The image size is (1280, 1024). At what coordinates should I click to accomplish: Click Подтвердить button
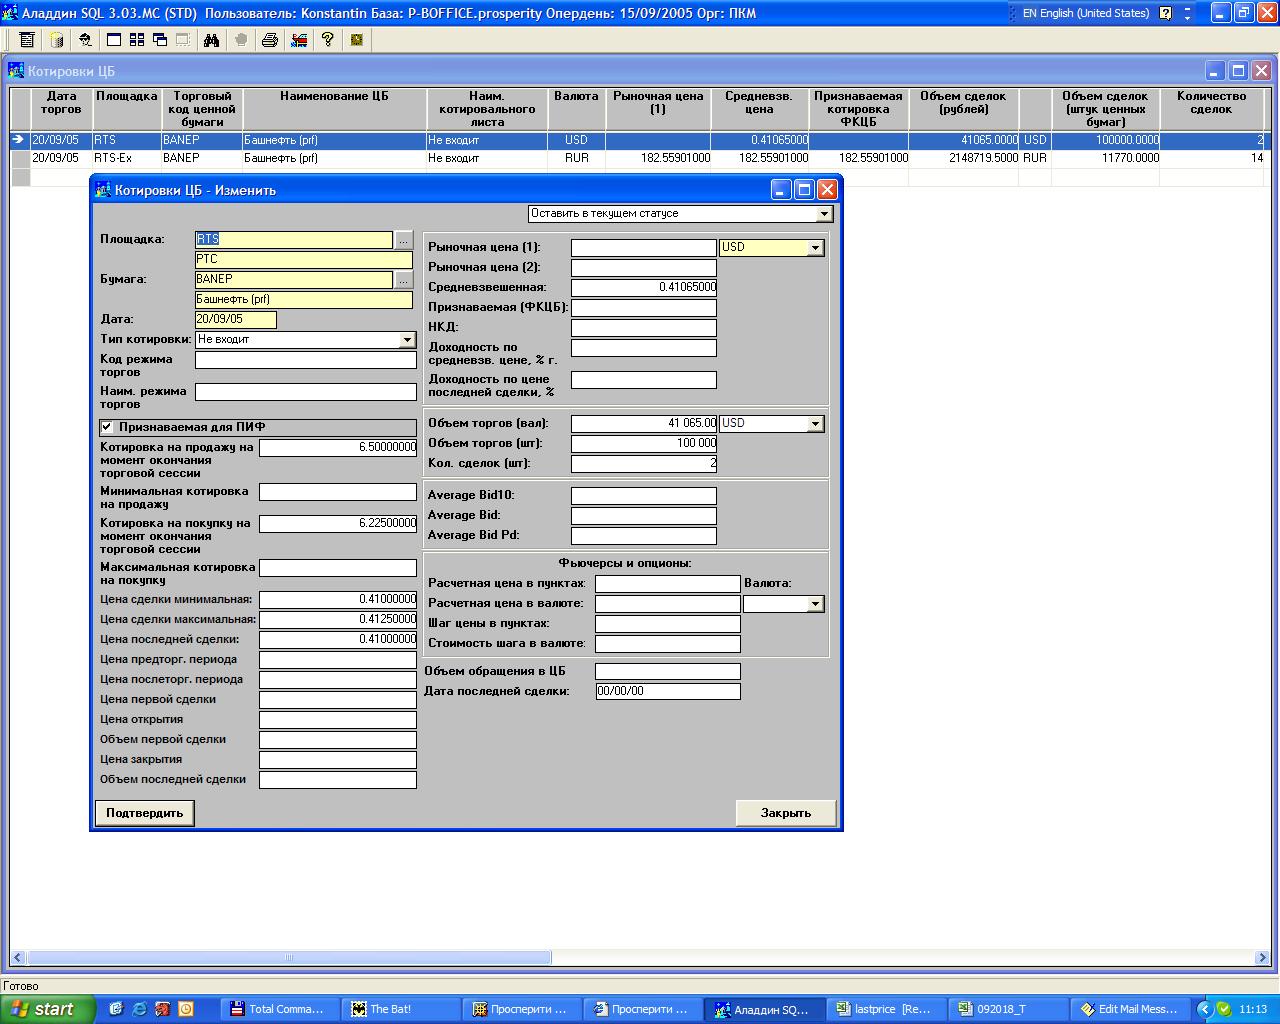[x=145, y=813]
